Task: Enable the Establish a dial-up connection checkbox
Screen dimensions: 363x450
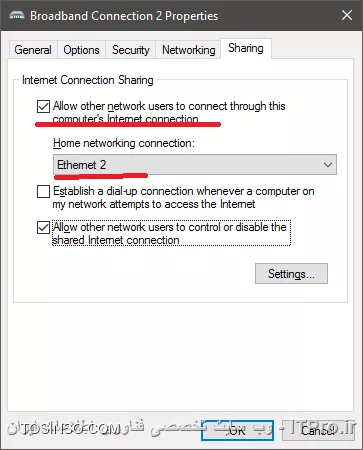Action: click(x=43, y=192)
